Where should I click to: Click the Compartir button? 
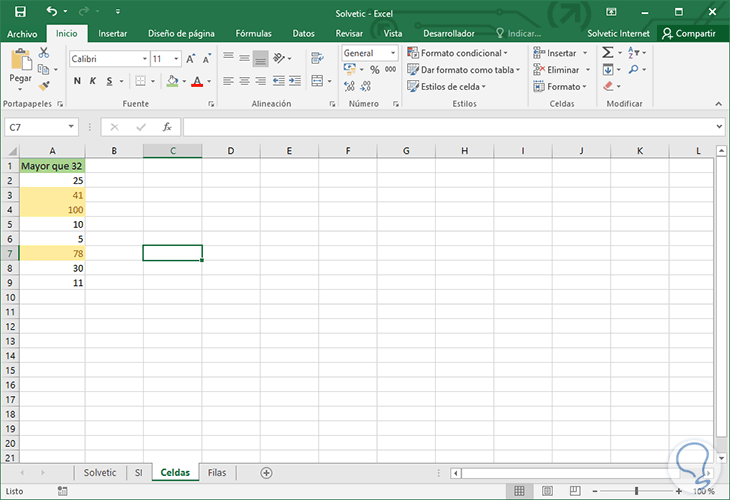coord(689,34)
